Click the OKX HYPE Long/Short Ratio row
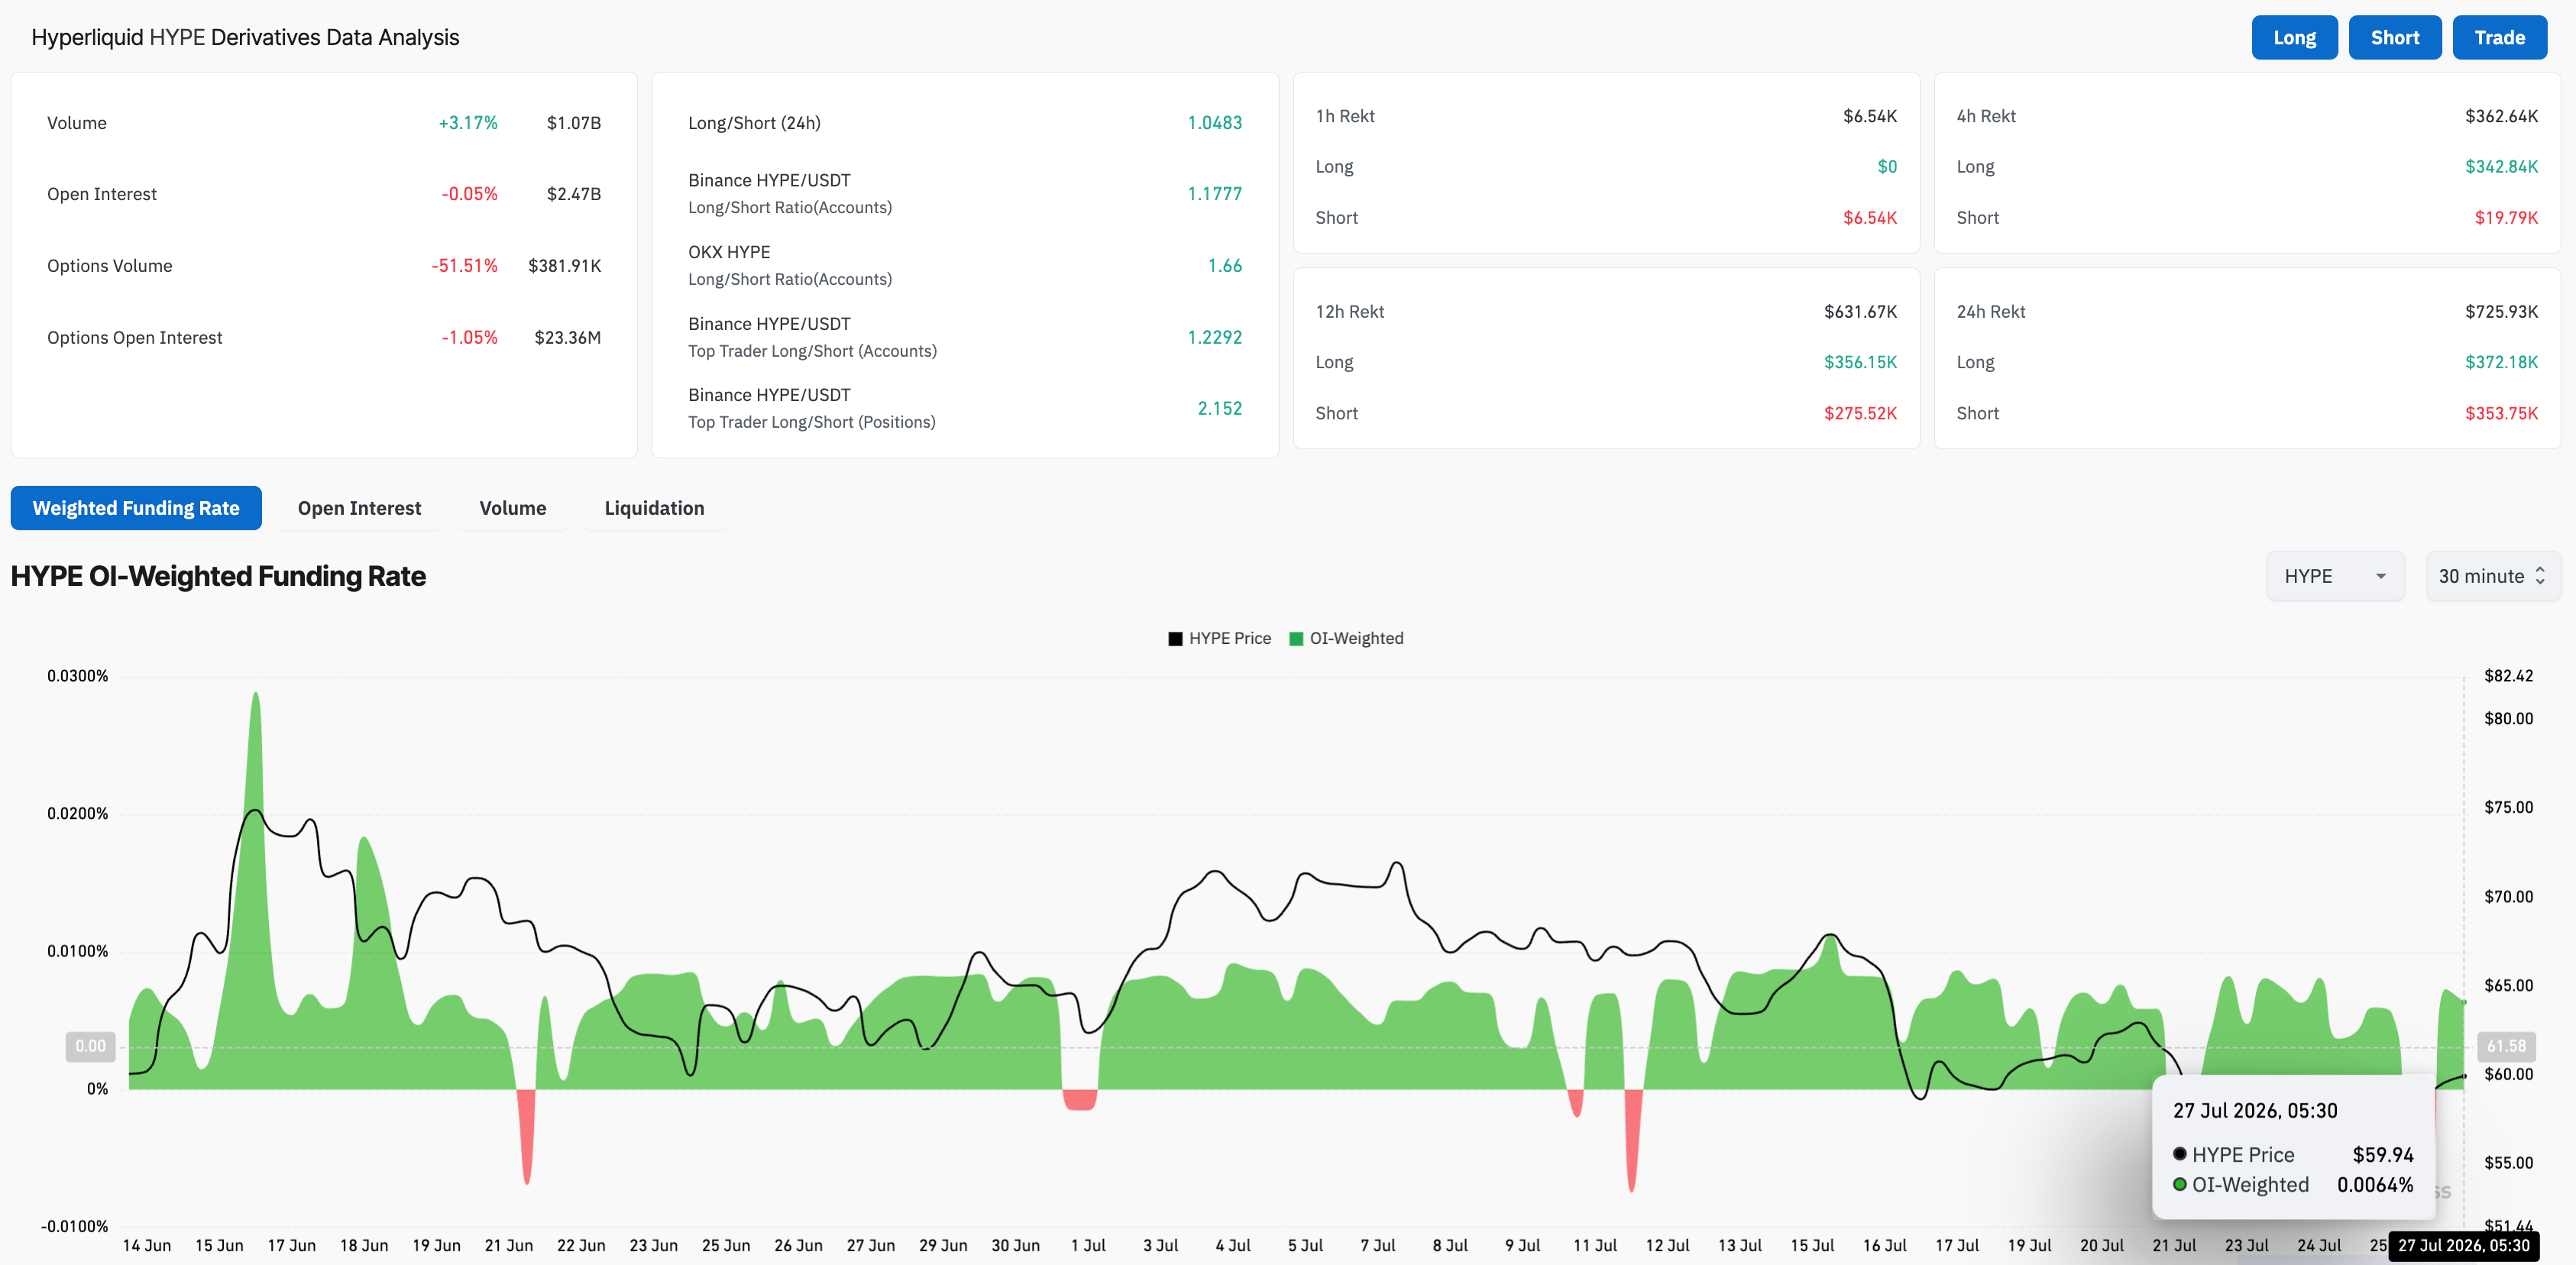Screen dimensions: 2576x1265 pos(965,266)
